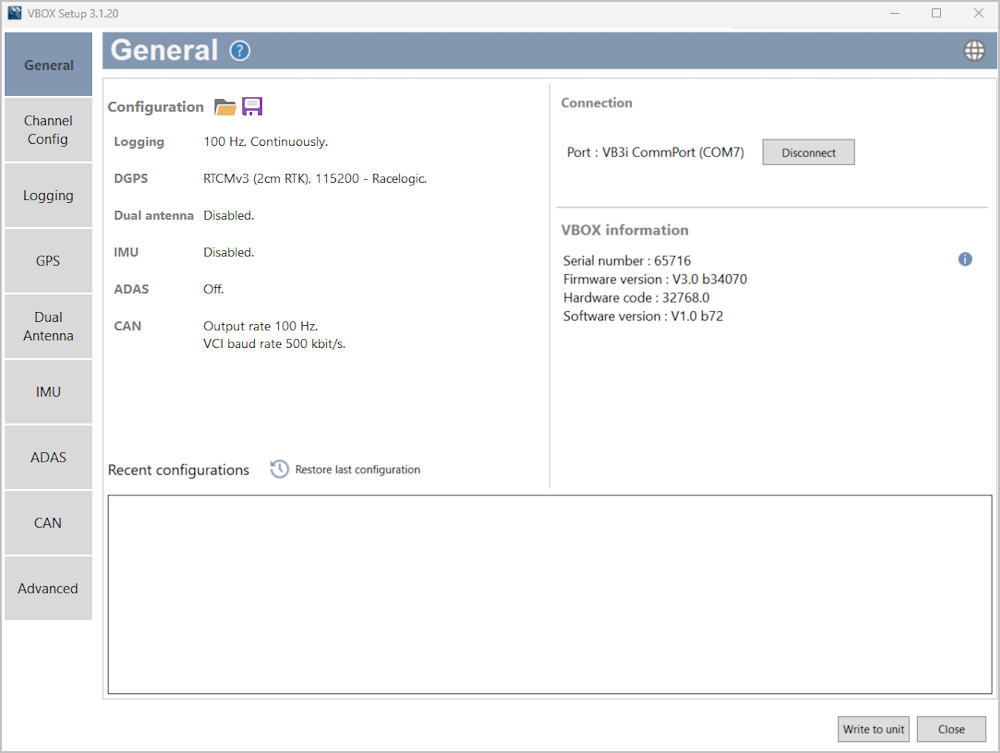Click the VBOX information info icon
The width and height of the screenshot is (1000, 753).
pyautogui.click(x=965, y=259)
